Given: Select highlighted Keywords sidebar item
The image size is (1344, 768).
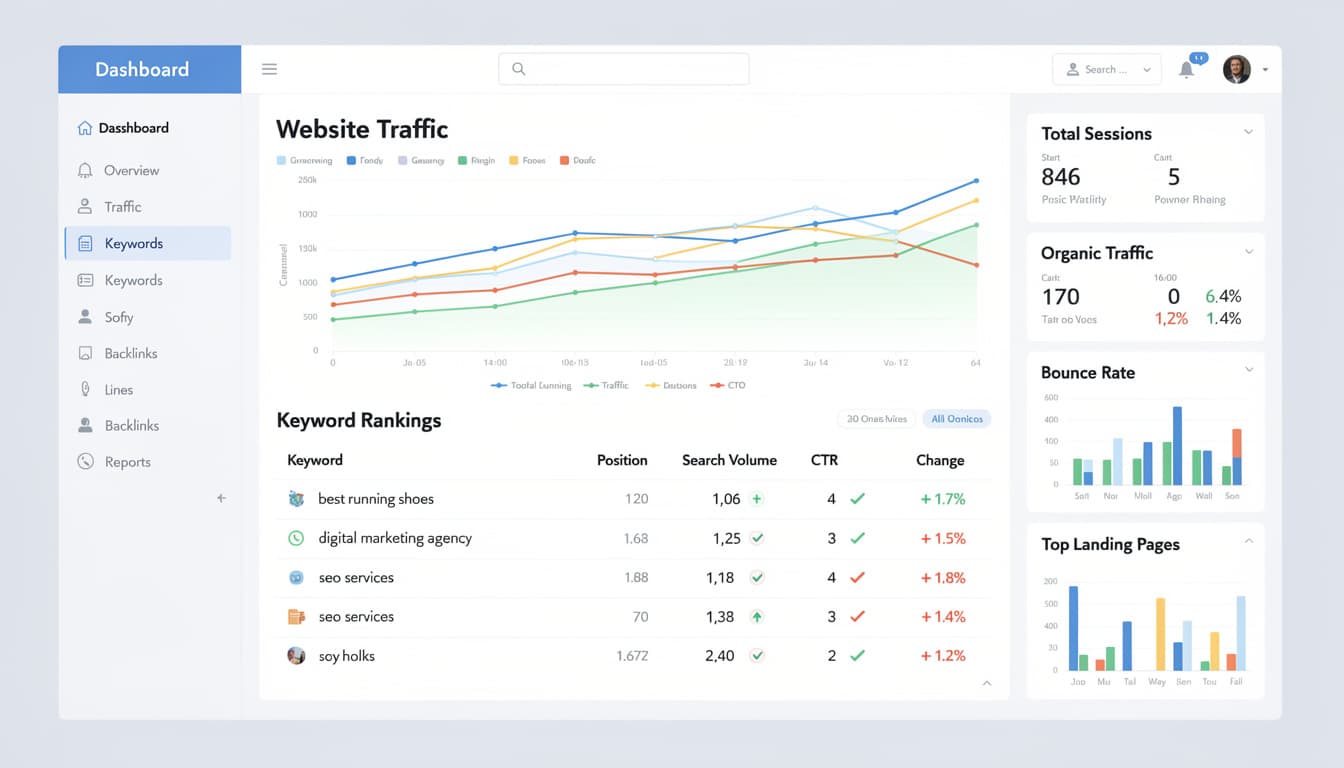Looking at the screenshot, I should point(148,243).
